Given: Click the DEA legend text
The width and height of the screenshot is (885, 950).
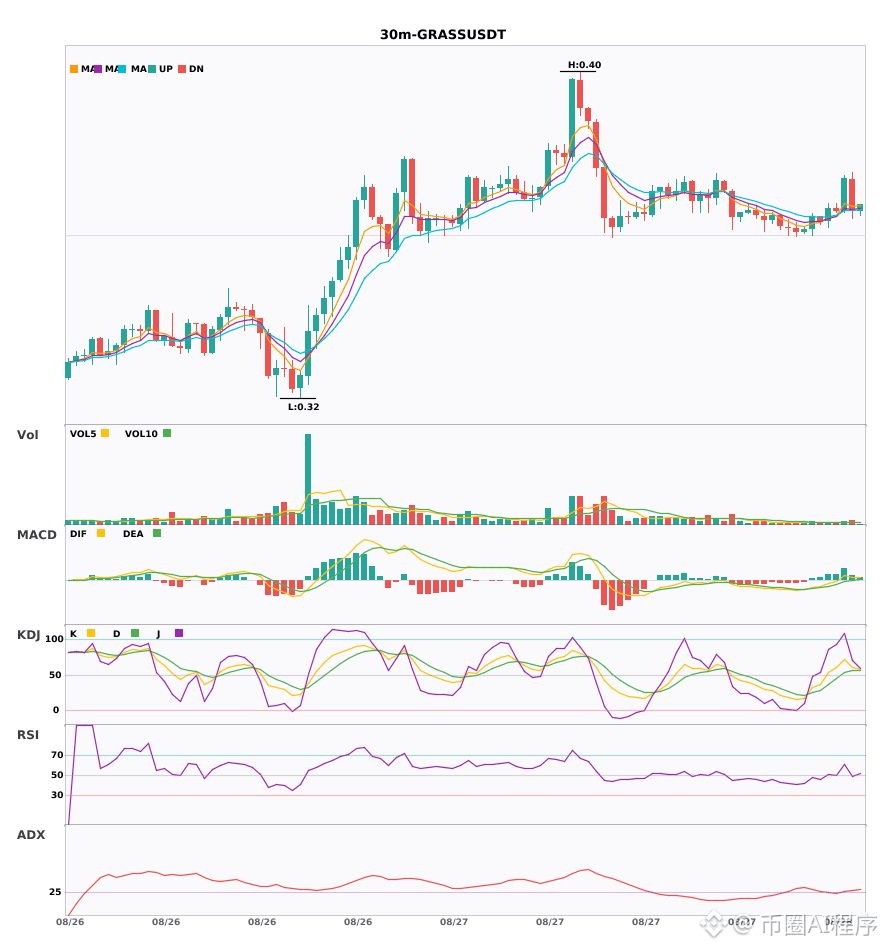Looking at the screenshot, I should point(133,534).
